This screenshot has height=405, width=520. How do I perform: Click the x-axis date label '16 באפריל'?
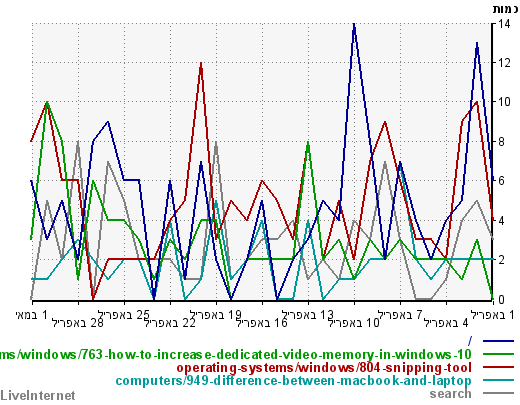(x=262, y=323)
